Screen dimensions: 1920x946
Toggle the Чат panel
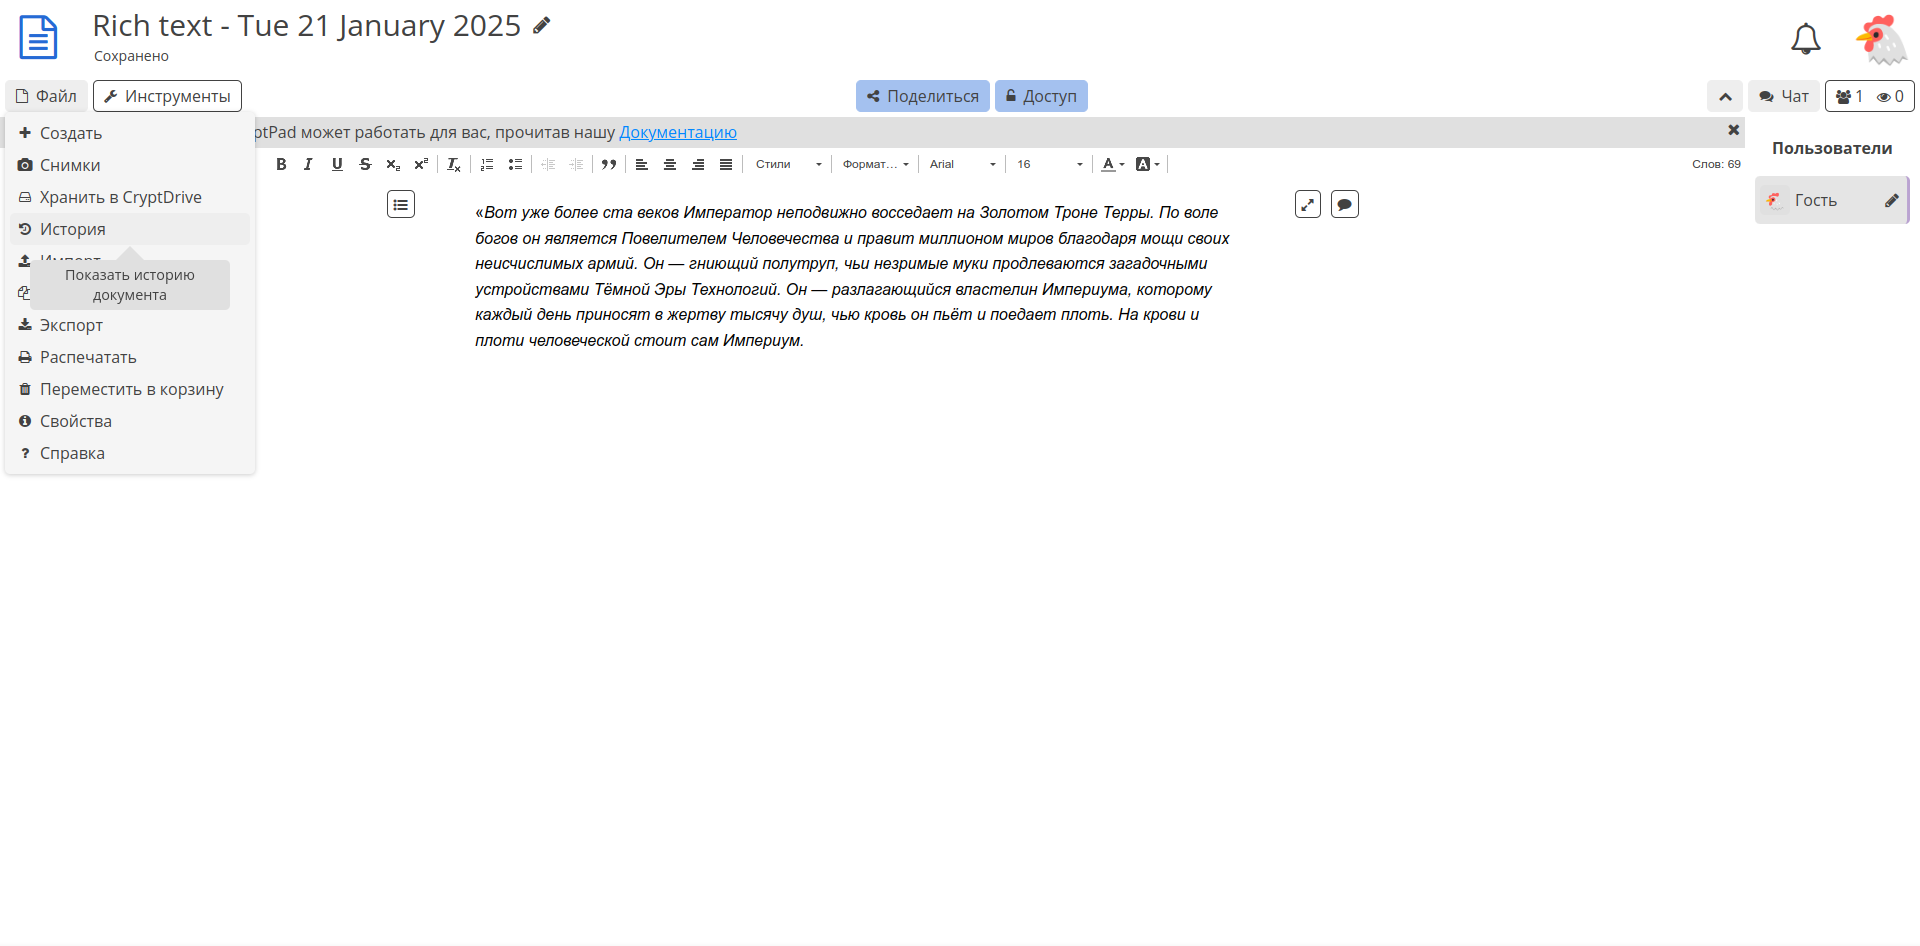point(1784,96)
